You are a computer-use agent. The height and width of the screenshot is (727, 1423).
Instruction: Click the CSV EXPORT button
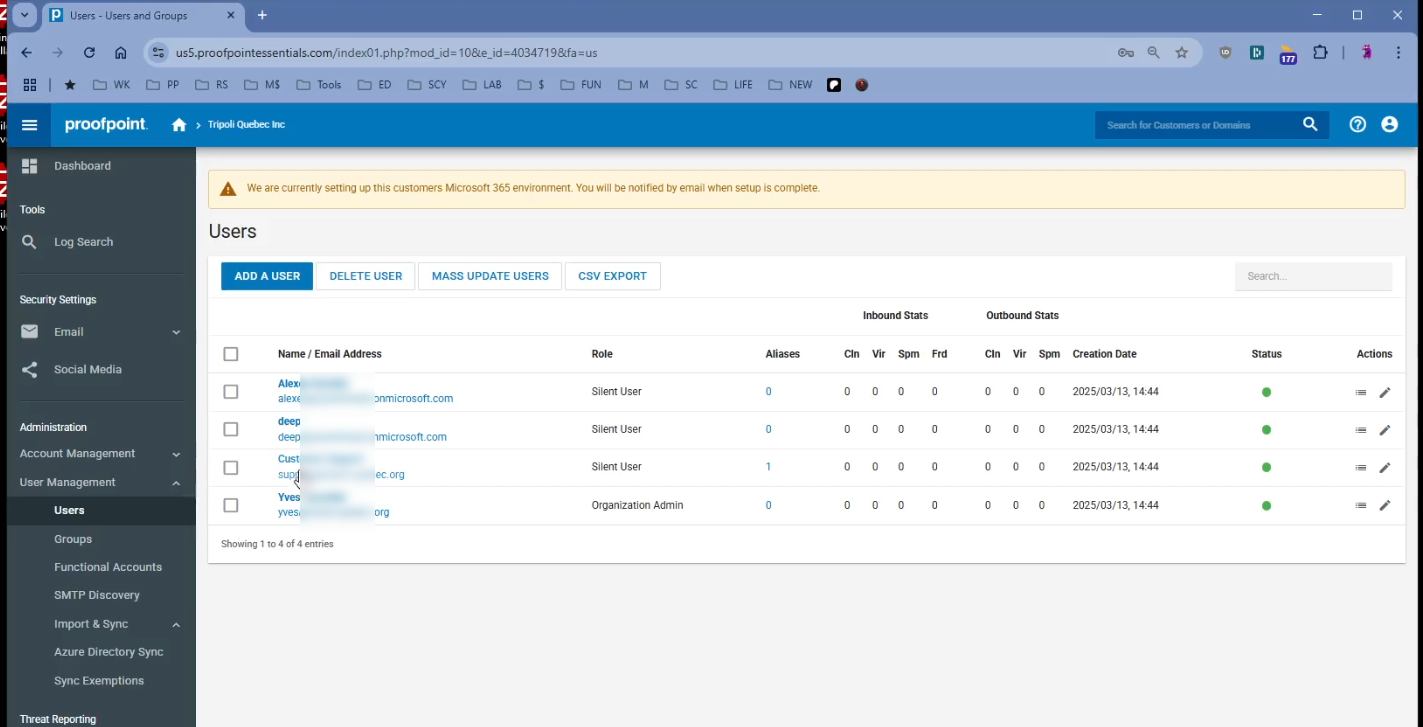pos(612,276)
